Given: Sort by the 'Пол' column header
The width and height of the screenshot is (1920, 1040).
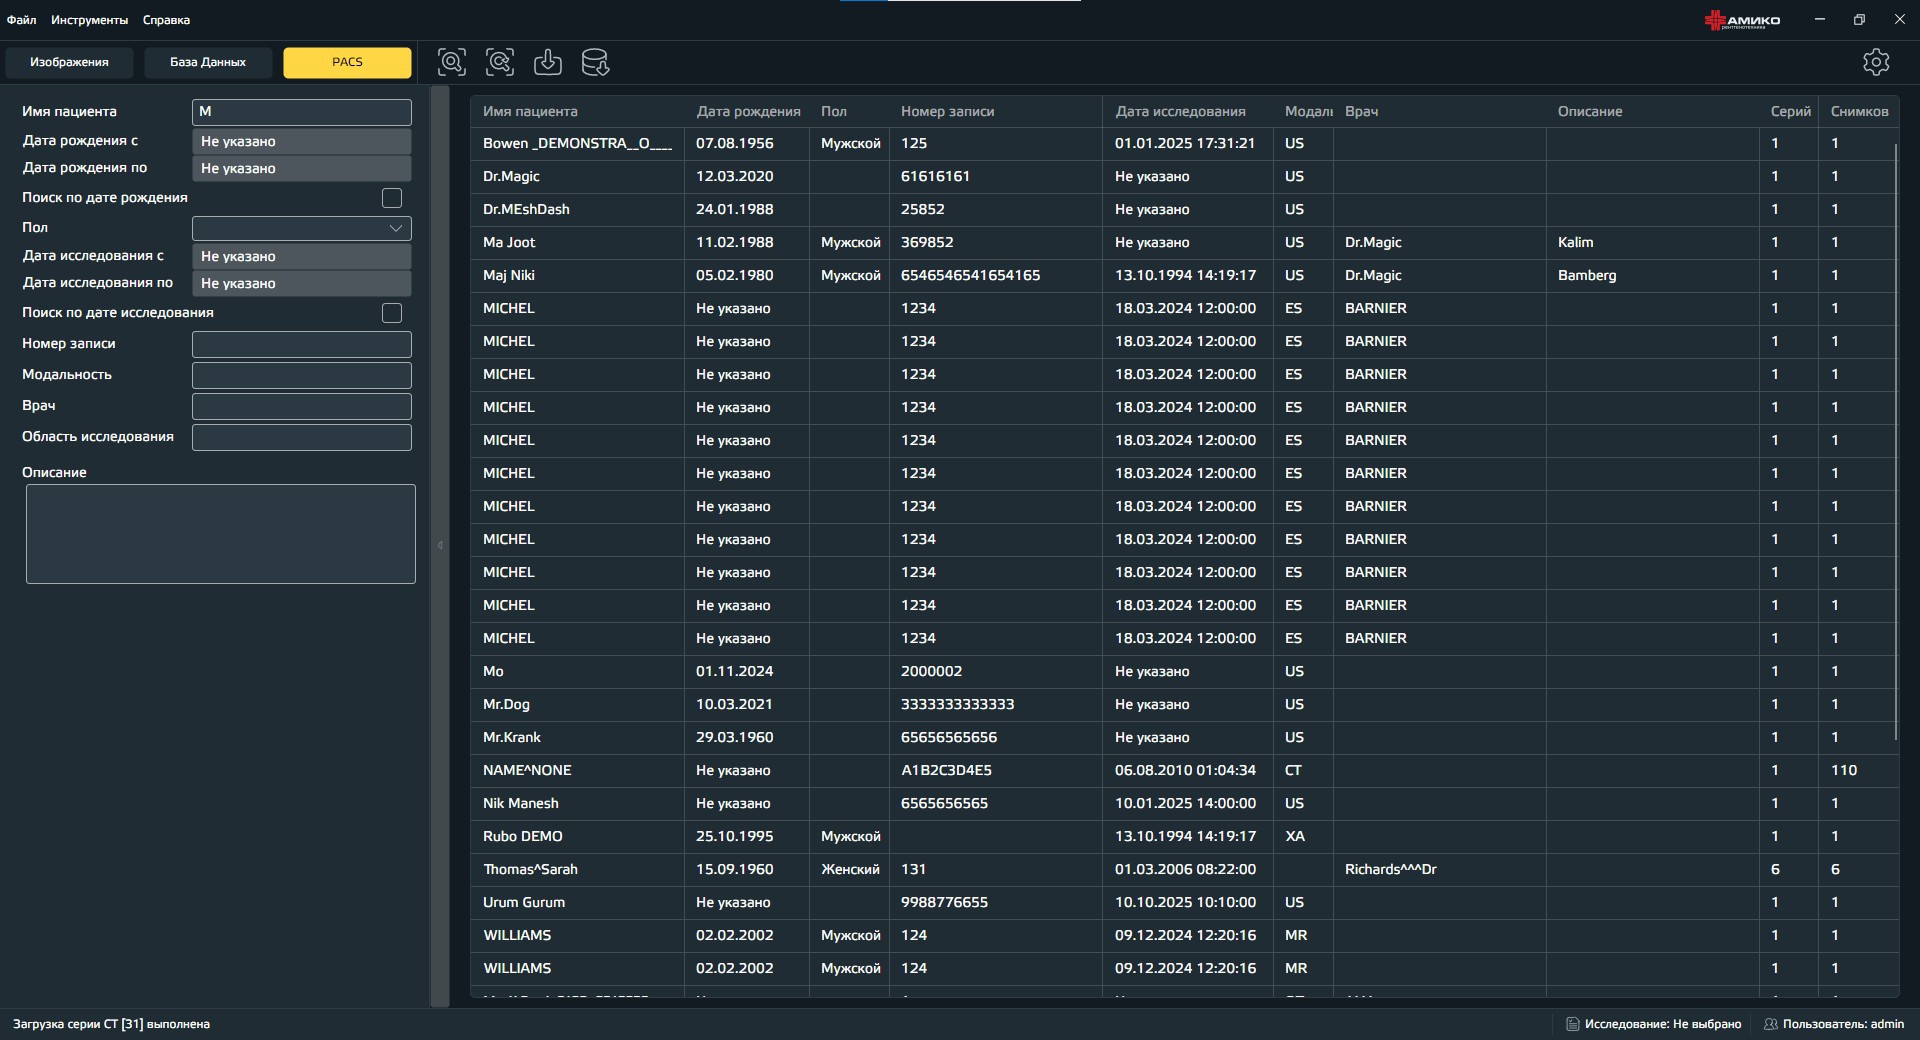Looking at the screenshot, I should click(849, 111).
